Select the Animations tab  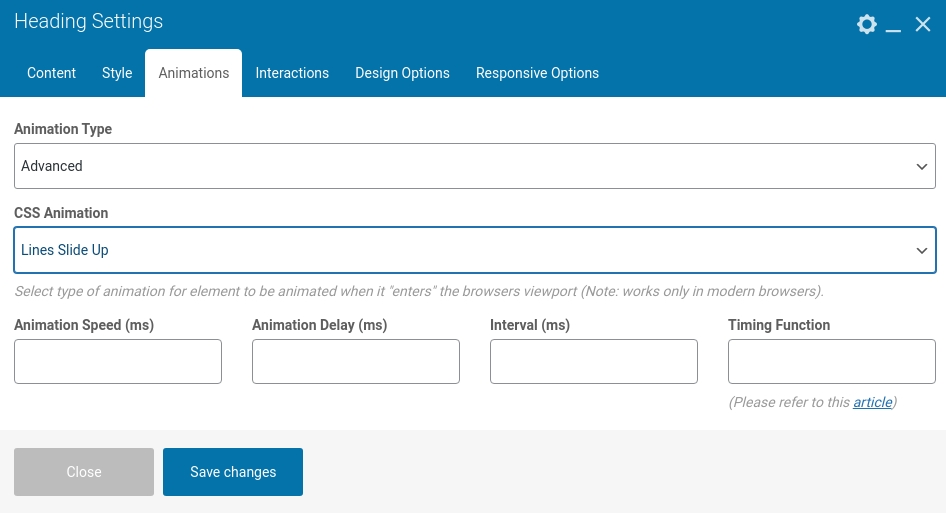click(194, 73)
